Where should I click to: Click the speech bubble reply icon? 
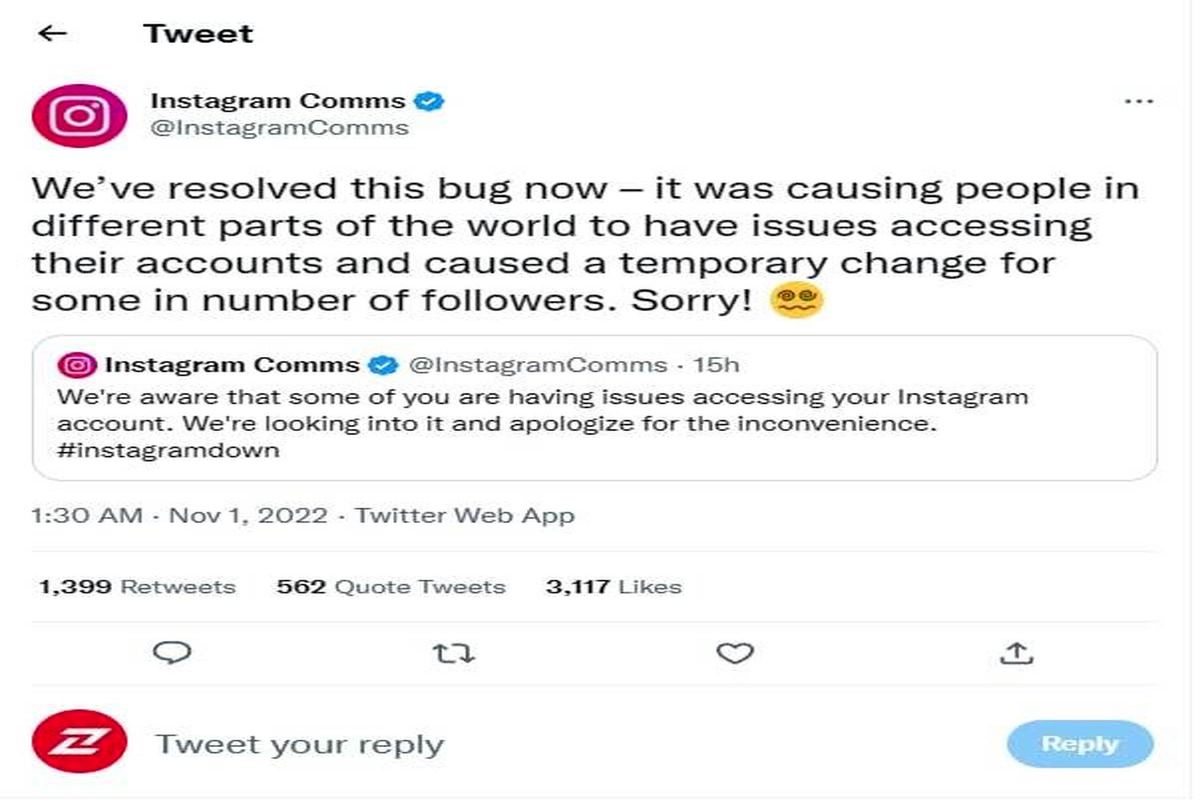[x=173, y=653]
